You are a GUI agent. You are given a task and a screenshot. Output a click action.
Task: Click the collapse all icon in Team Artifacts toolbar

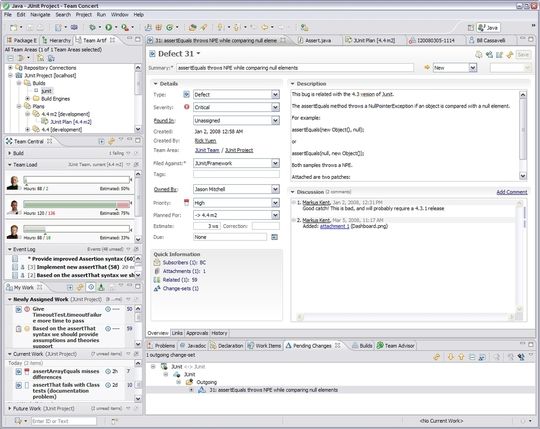point(11,58)
